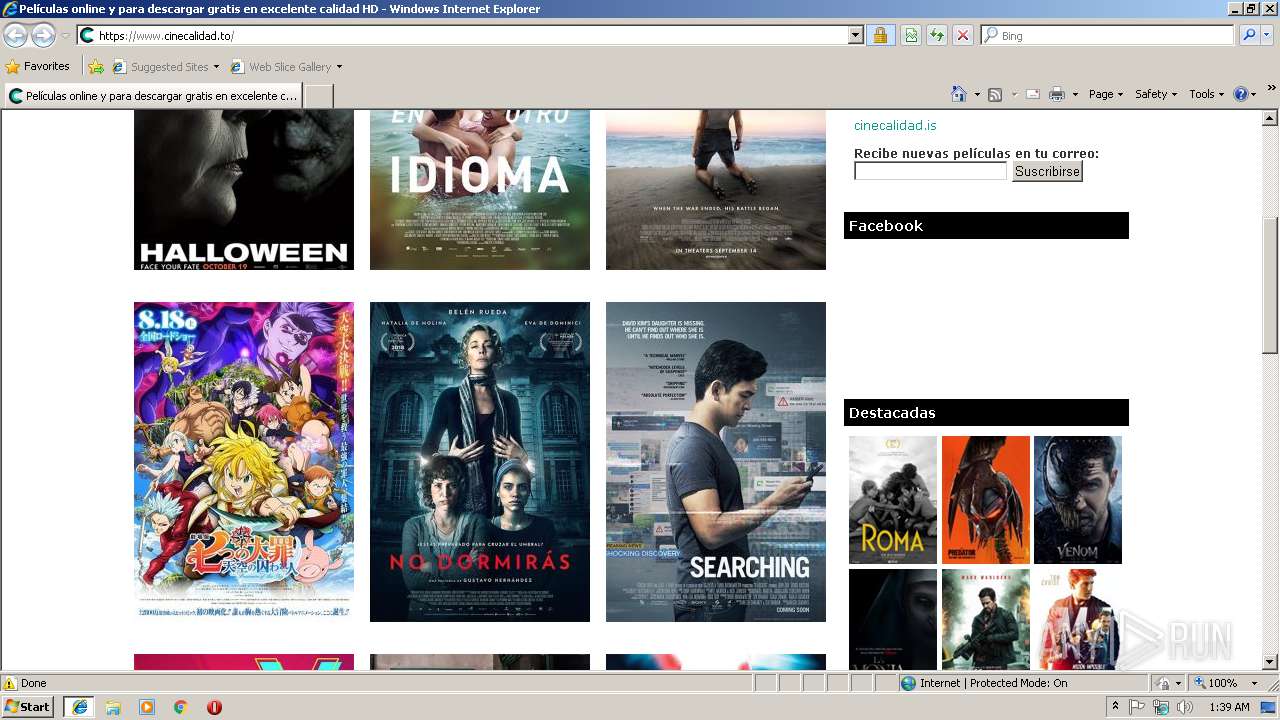Screen dimensions: 1280x720
Task: Click Add to Favorites Bar star icon
Action: coord(96,67)
